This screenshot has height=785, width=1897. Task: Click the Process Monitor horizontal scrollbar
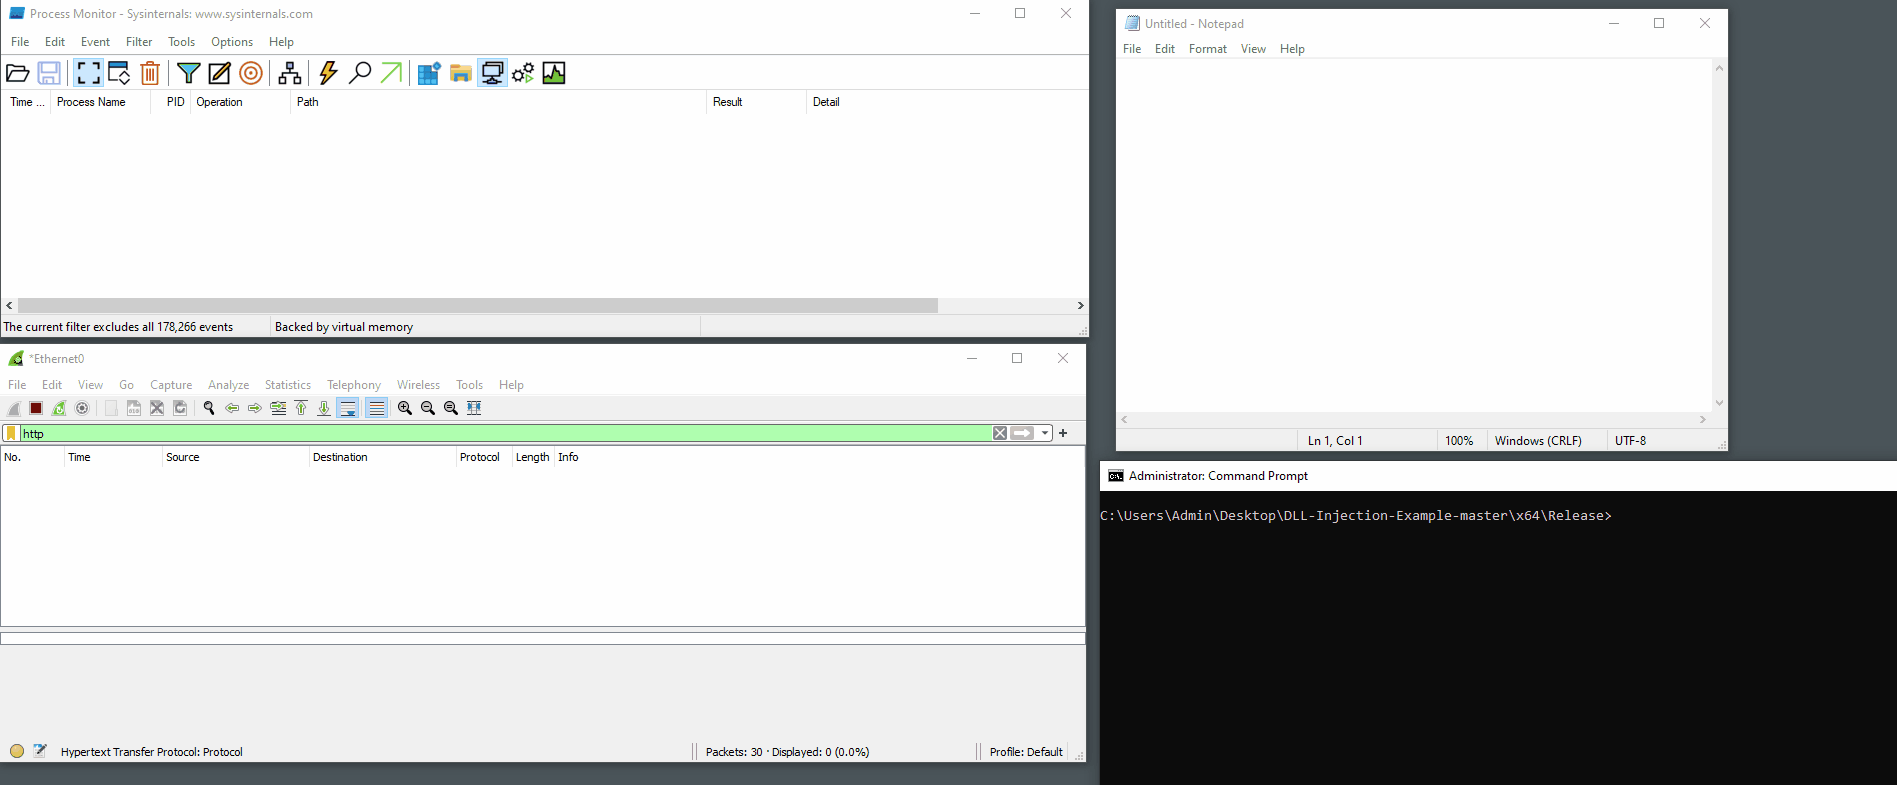coord(477,306)
